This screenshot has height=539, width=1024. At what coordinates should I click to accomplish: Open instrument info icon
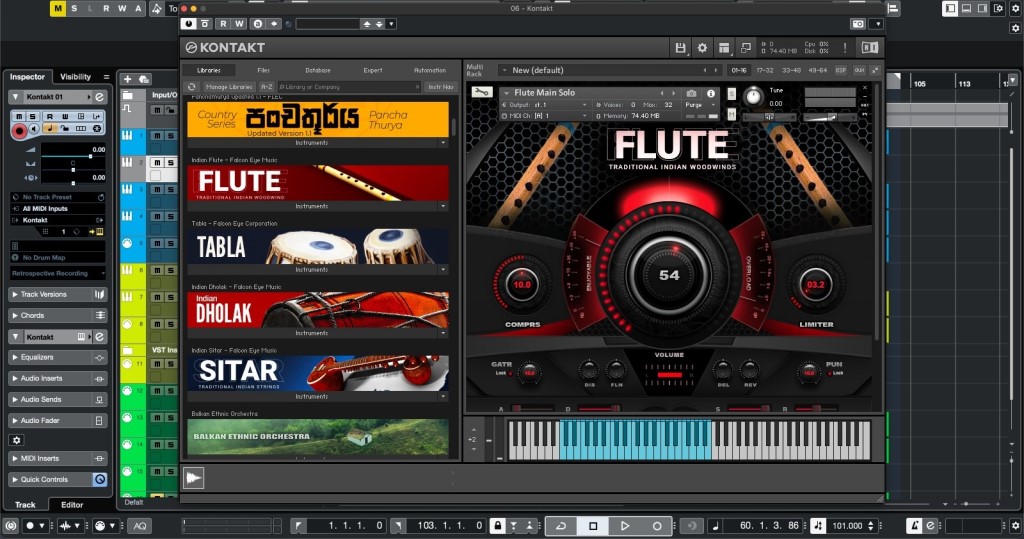pyautogui.click(x=711, y=93)
